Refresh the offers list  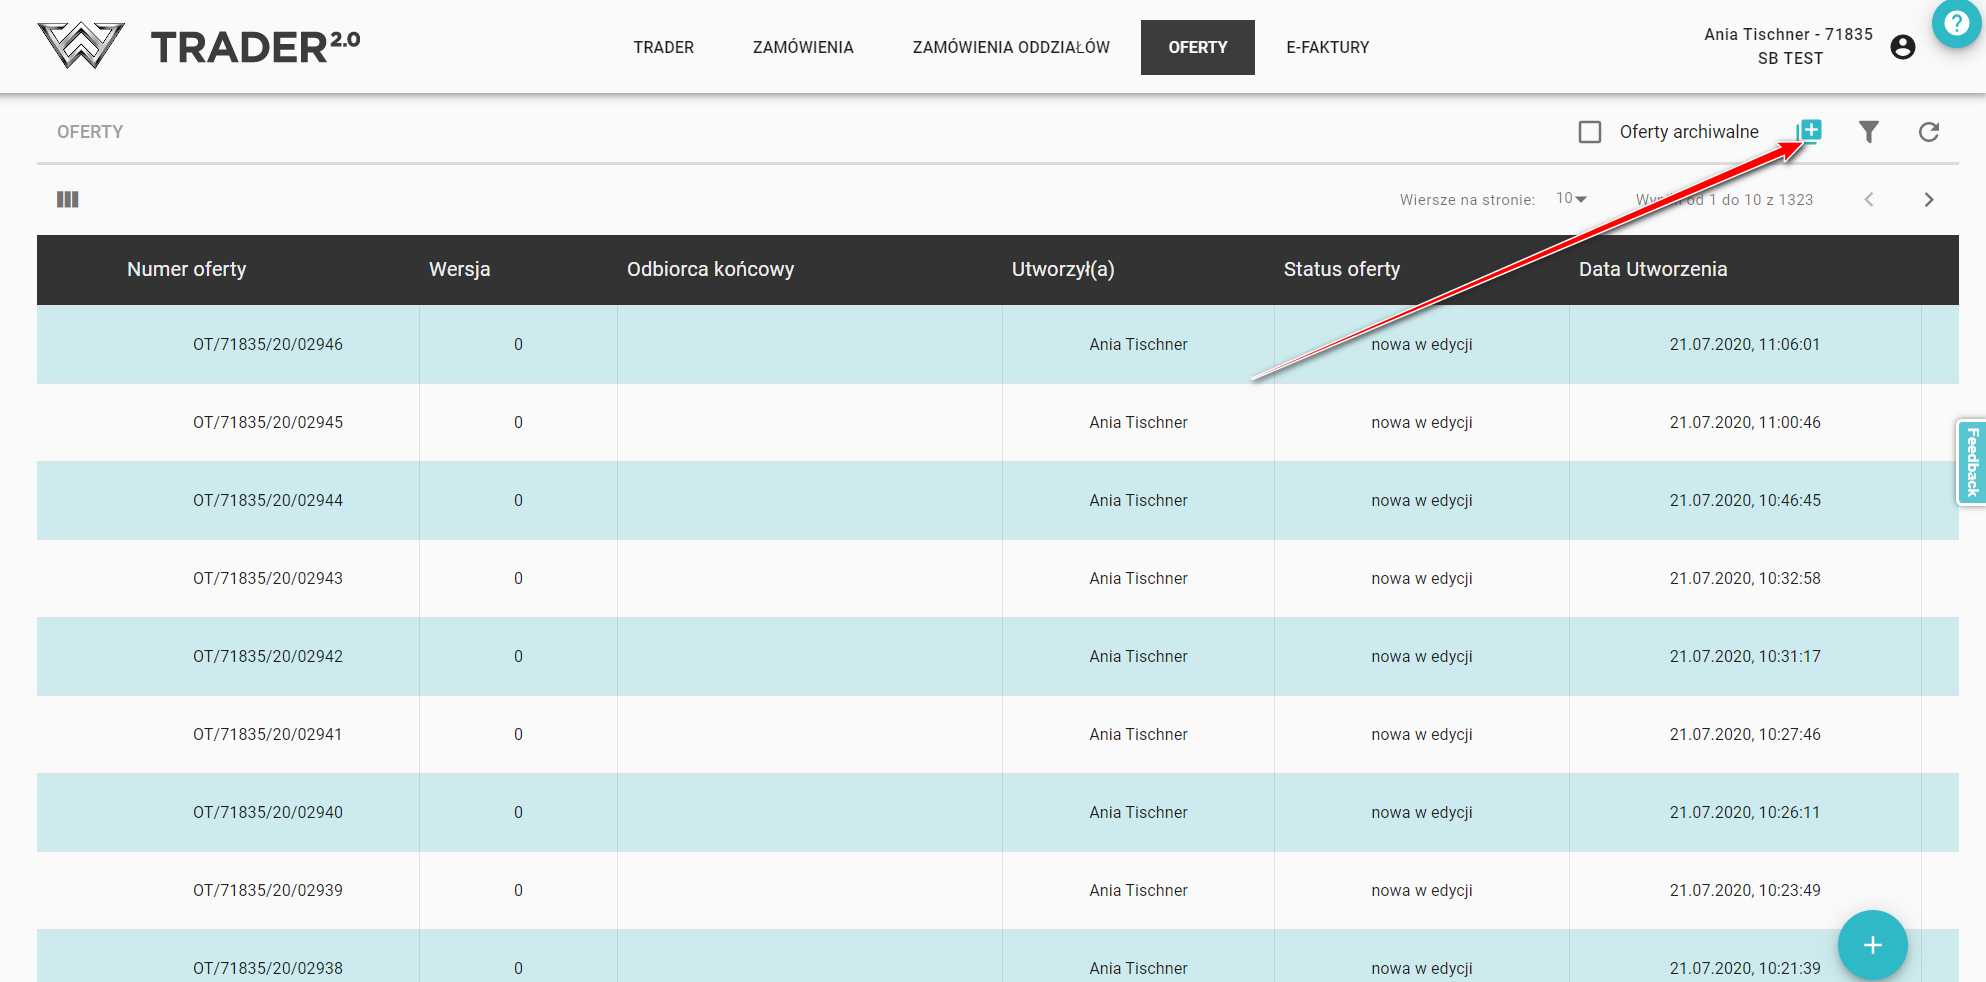point(1928,132)
